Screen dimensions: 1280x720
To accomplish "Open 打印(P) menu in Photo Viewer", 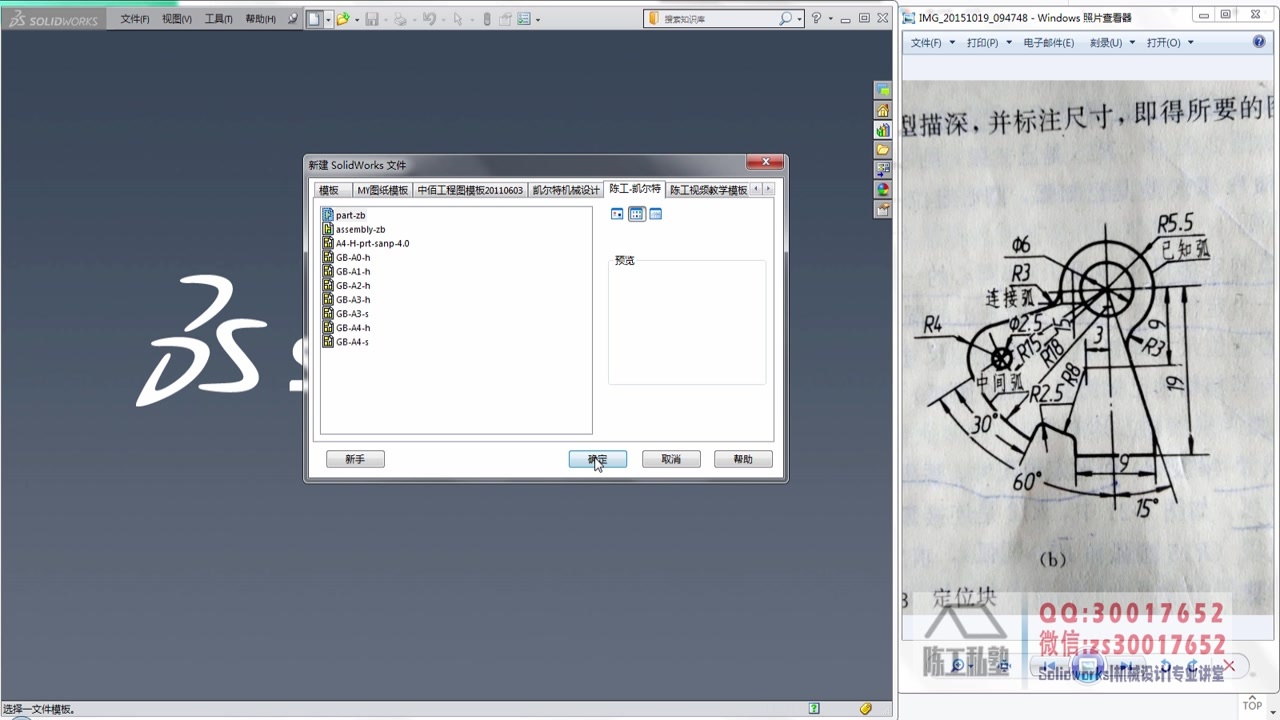I will [x=989, y=42].
